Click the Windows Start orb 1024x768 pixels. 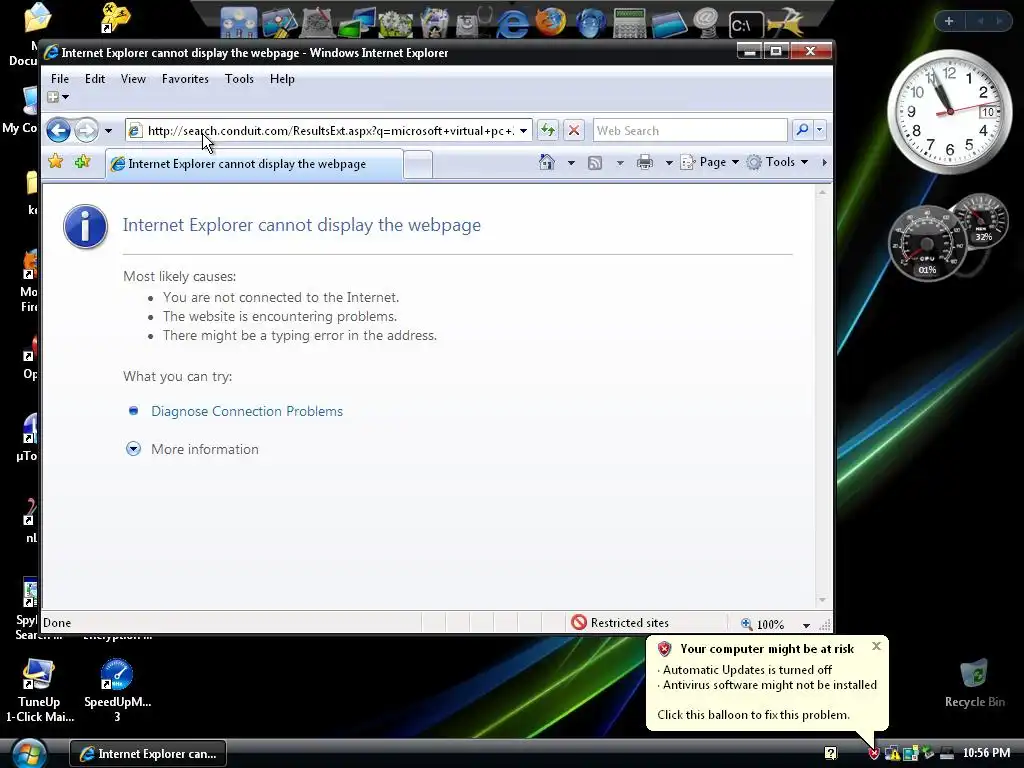point(29,754)
